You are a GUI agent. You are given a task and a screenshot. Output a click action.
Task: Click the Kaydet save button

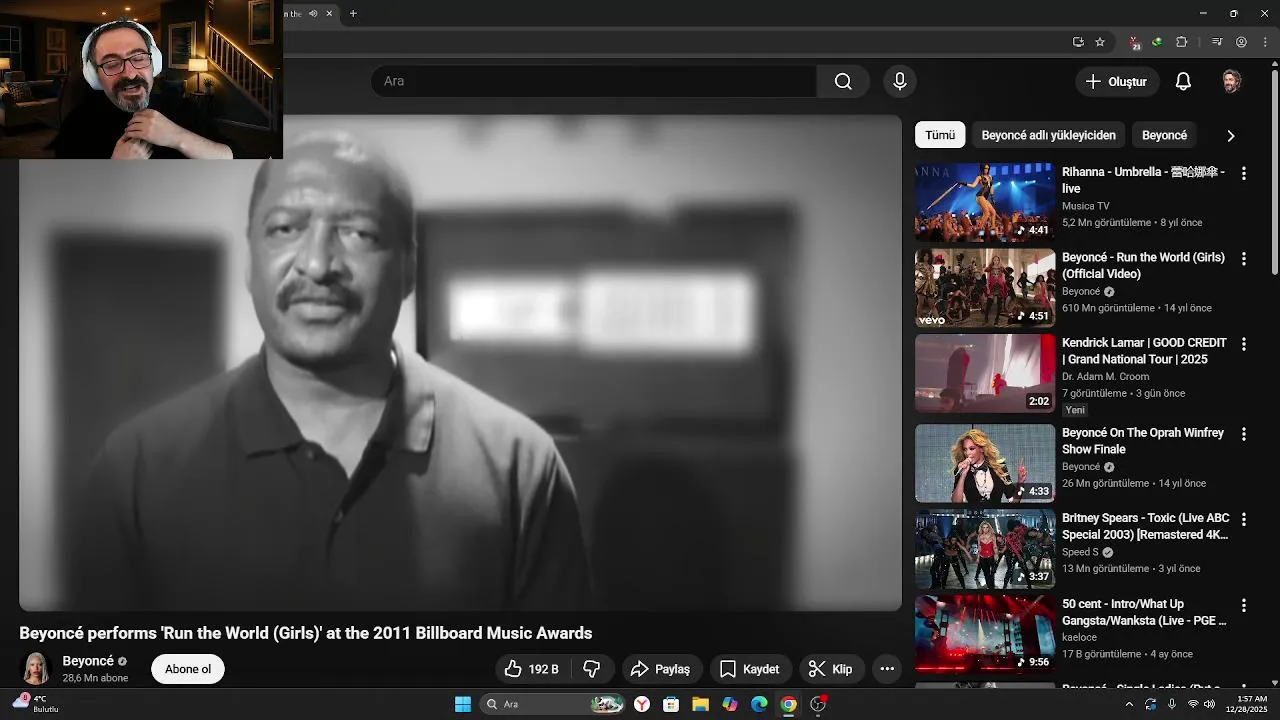[751, 669]
